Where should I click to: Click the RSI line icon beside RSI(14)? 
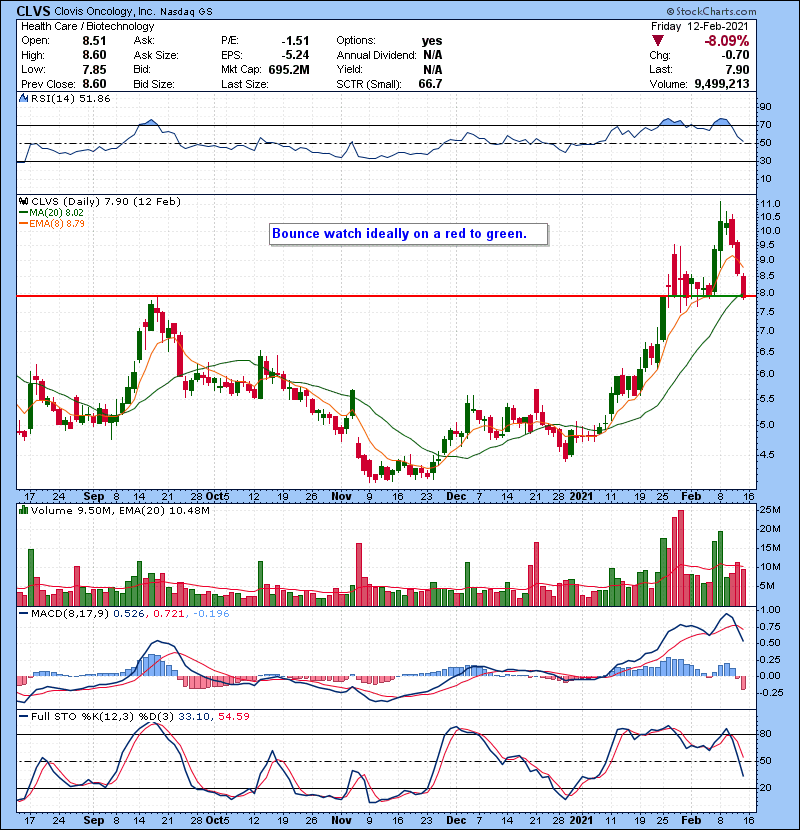23,98
